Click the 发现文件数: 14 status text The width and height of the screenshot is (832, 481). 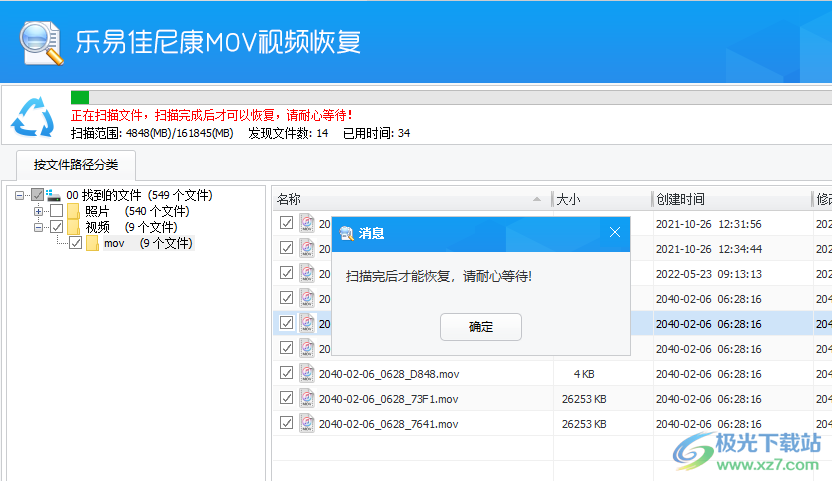click(x=288, y=133)
